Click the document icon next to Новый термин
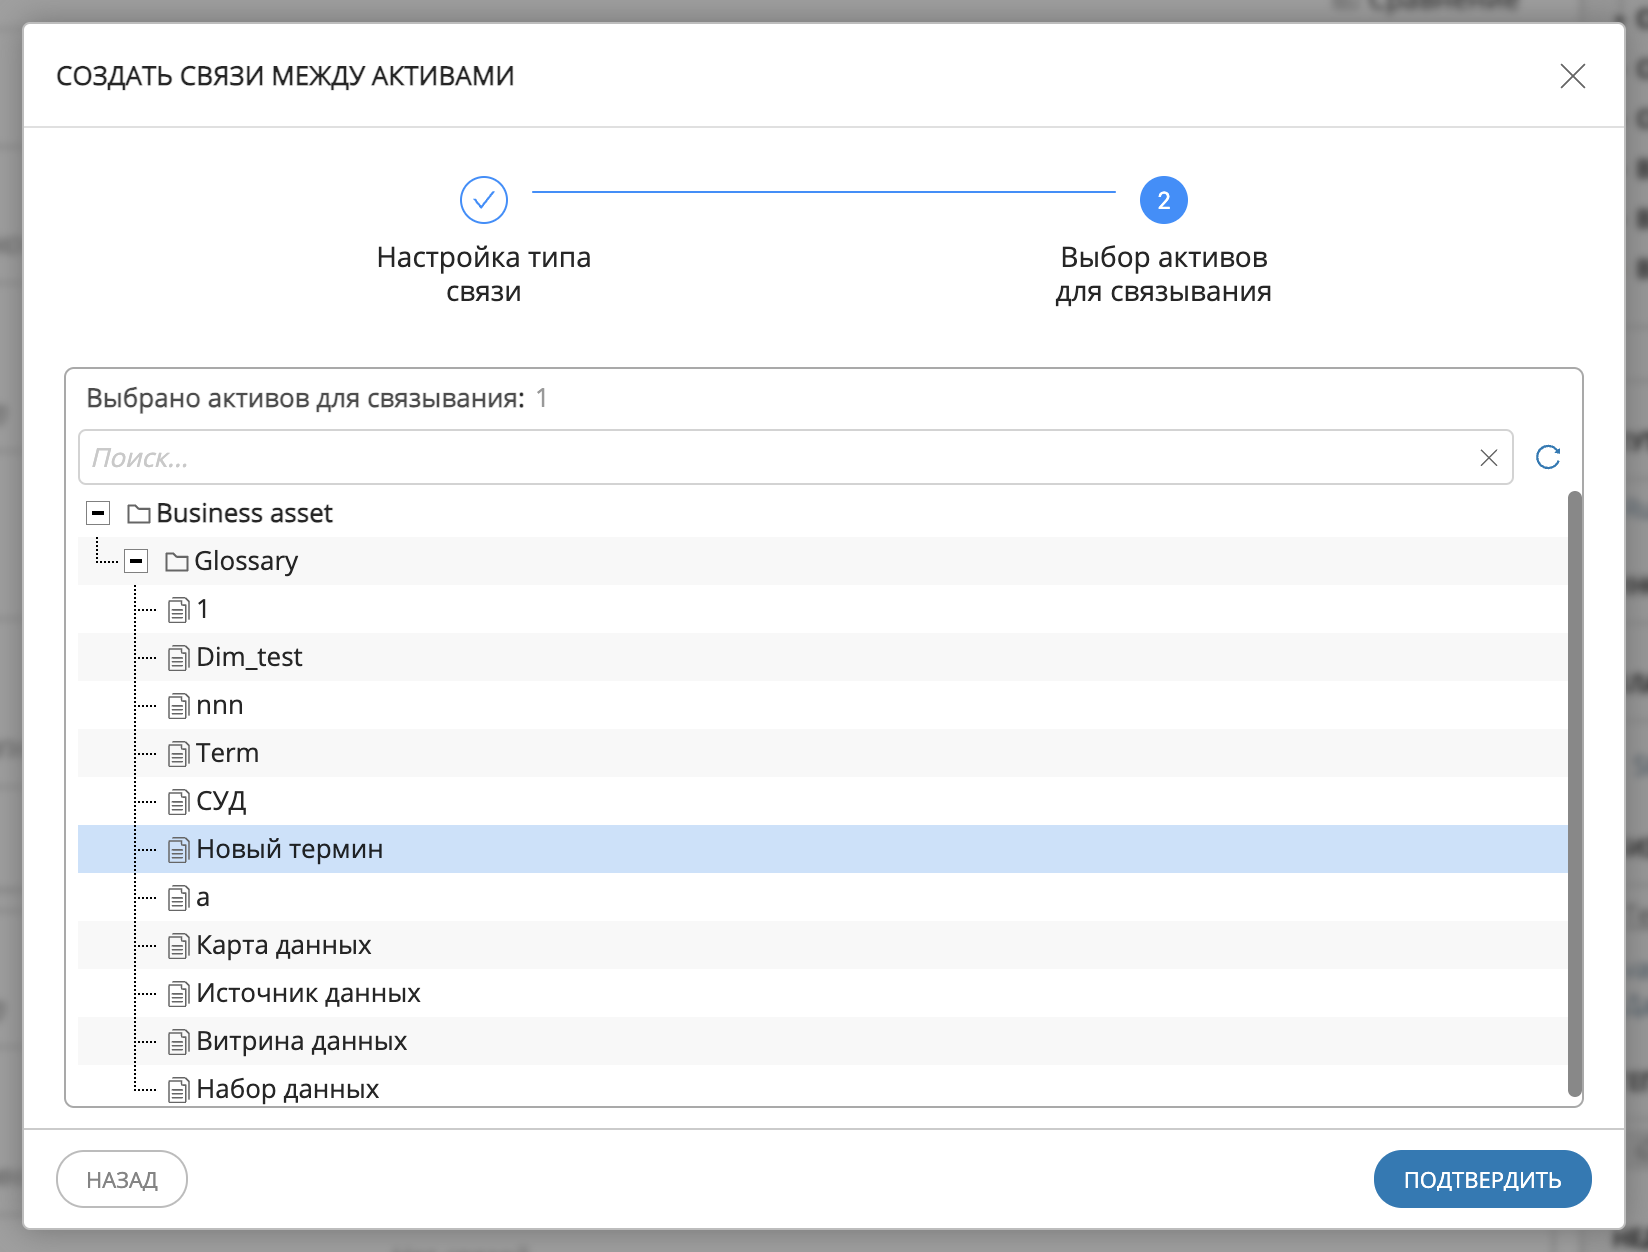Screen dimensions: 1648x1252 click(178, 850)
